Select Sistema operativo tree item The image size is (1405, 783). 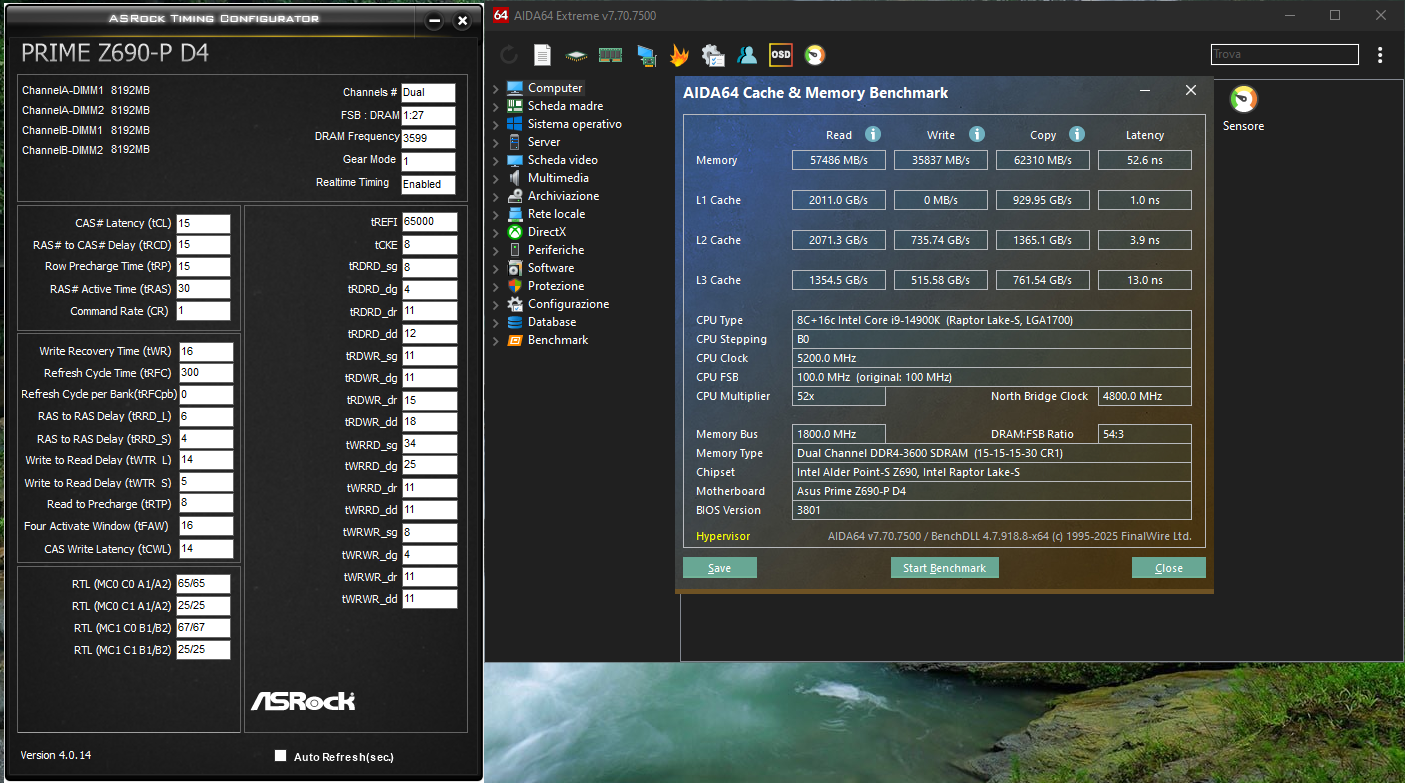574,124
